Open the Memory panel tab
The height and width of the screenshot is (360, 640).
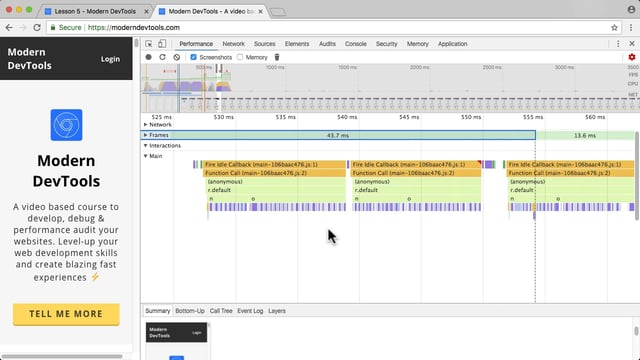coord(418,44)
